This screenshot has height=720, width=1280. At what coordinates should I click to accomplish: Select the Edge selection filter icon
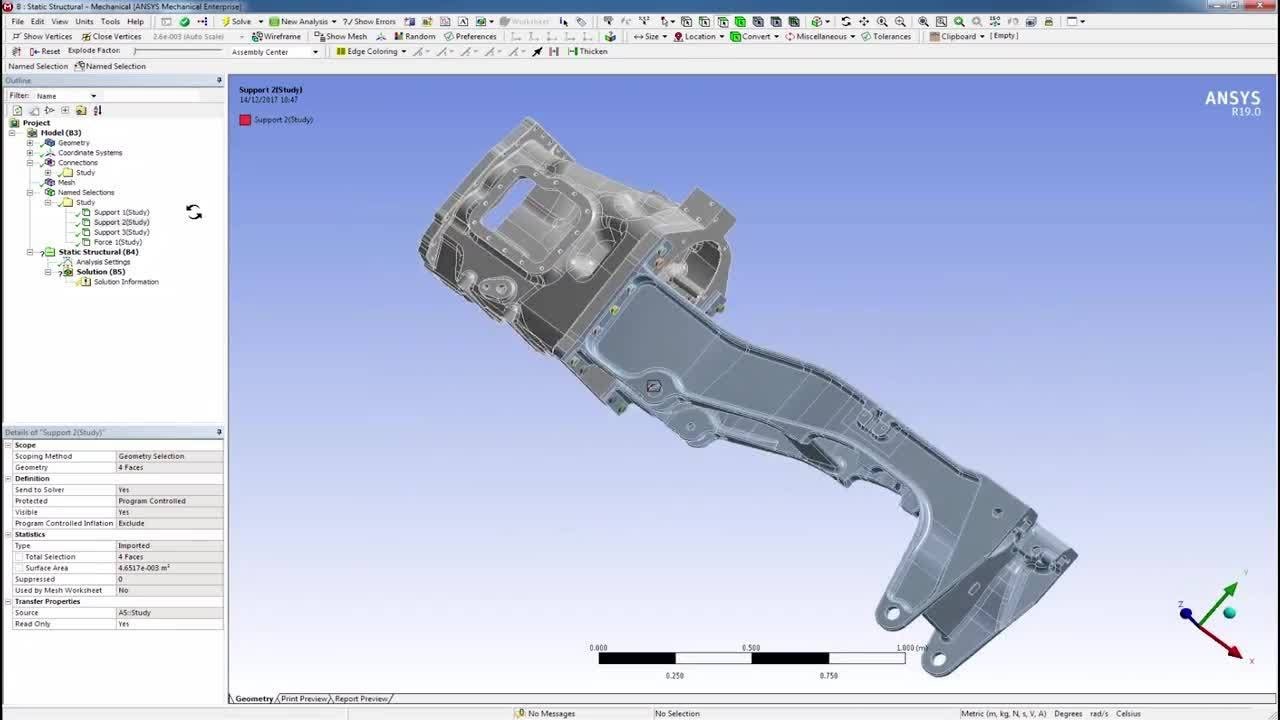[704, 21]
